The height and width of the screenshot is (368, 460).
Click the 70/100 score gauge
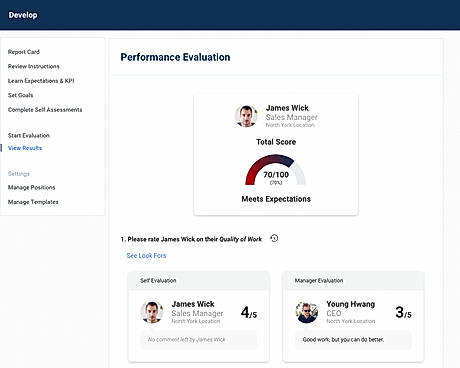click(276, 170)
